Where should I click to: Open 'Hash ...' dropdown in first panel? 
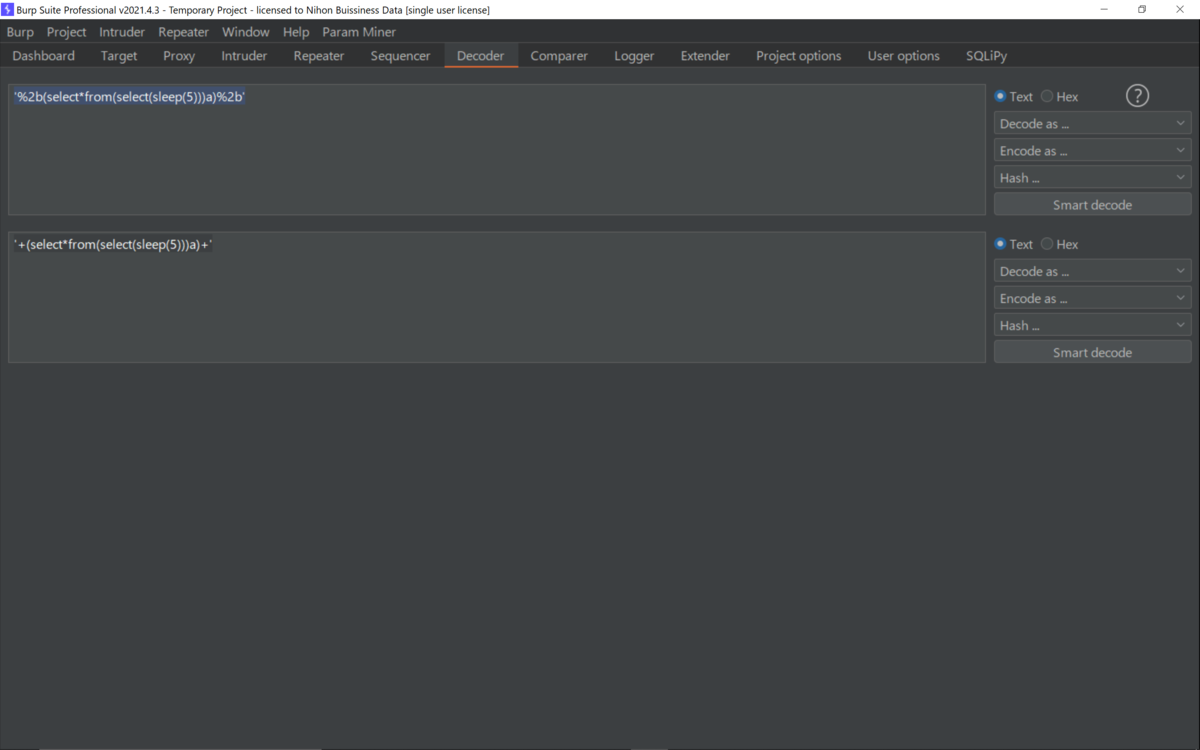[x=1092, y=178]
